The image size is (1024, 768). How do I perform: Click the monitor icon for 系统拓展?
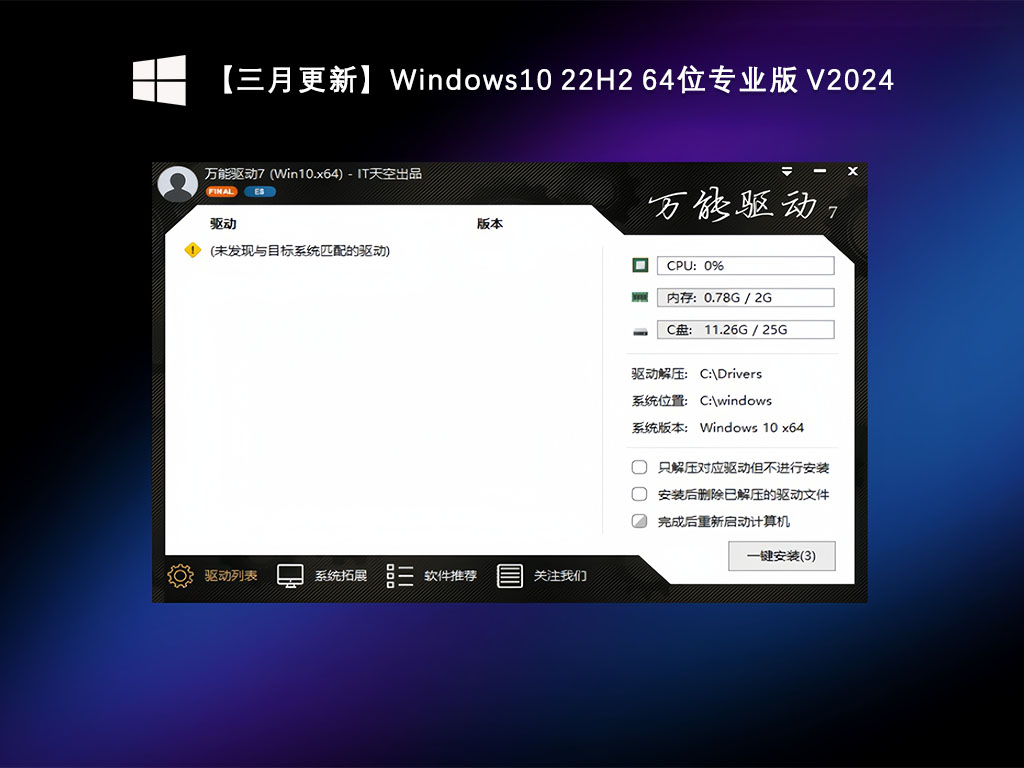tap(290, 575)
